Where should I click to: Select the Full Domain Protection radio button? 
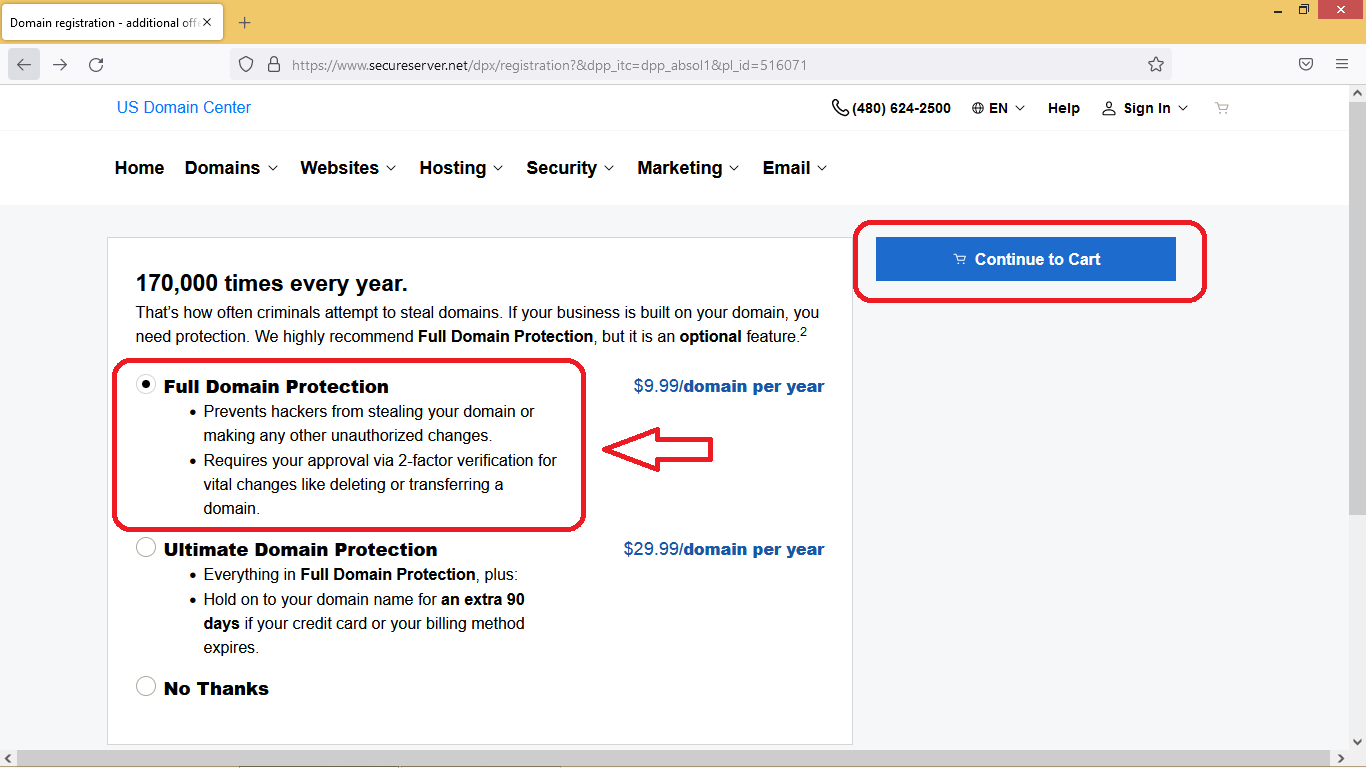click(146, 384)
